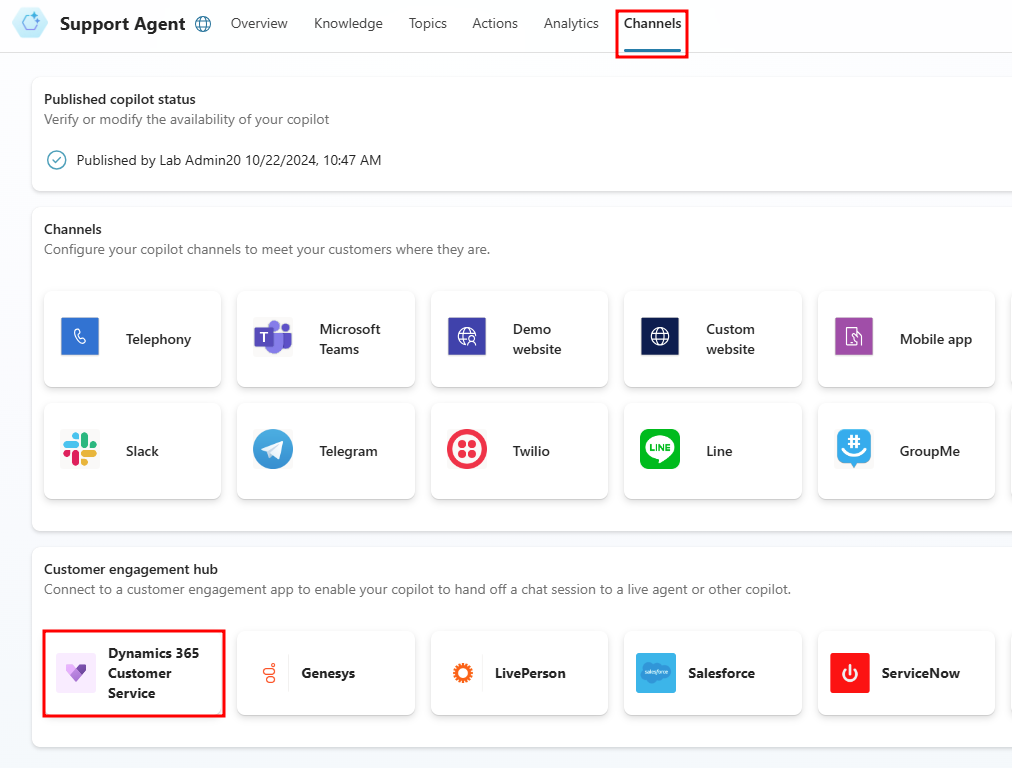The width and height of the screenshot is (1012, 768).
Task: Select the Salesforce label
Action: click(x=722, y=673)
